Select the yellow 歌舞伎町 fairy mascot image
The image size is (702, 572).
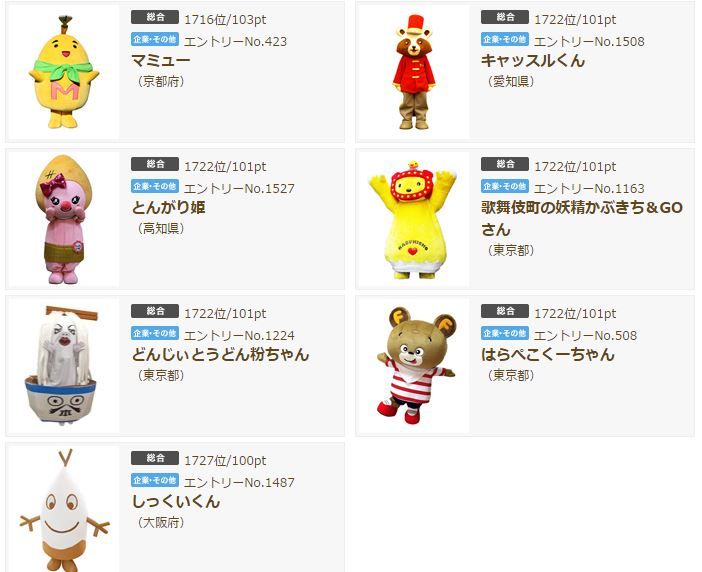414,219
